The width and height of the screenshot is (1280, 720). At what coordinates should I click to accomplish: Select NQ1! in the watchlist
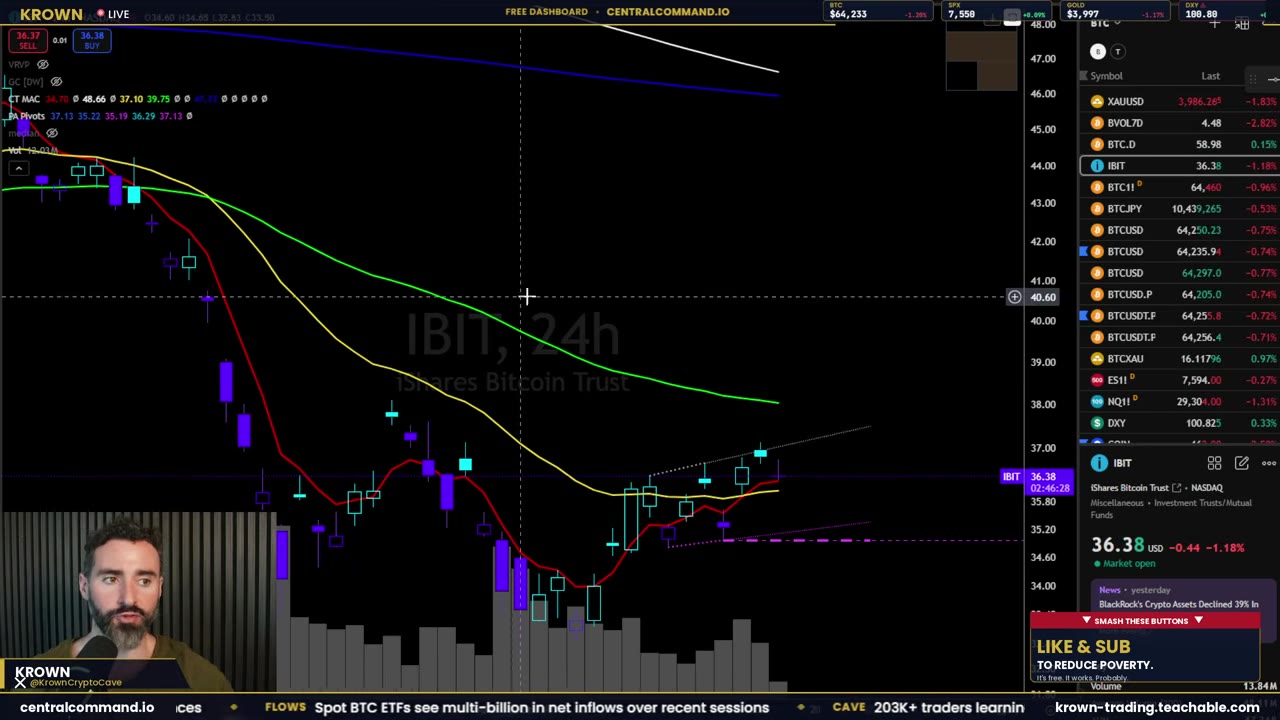pos(1180,401)
